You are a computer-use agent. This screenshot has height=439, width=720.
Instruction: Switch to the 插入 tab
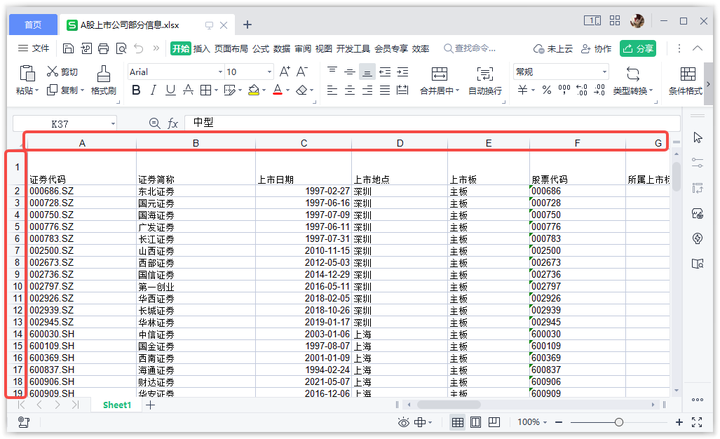point(201,49)
